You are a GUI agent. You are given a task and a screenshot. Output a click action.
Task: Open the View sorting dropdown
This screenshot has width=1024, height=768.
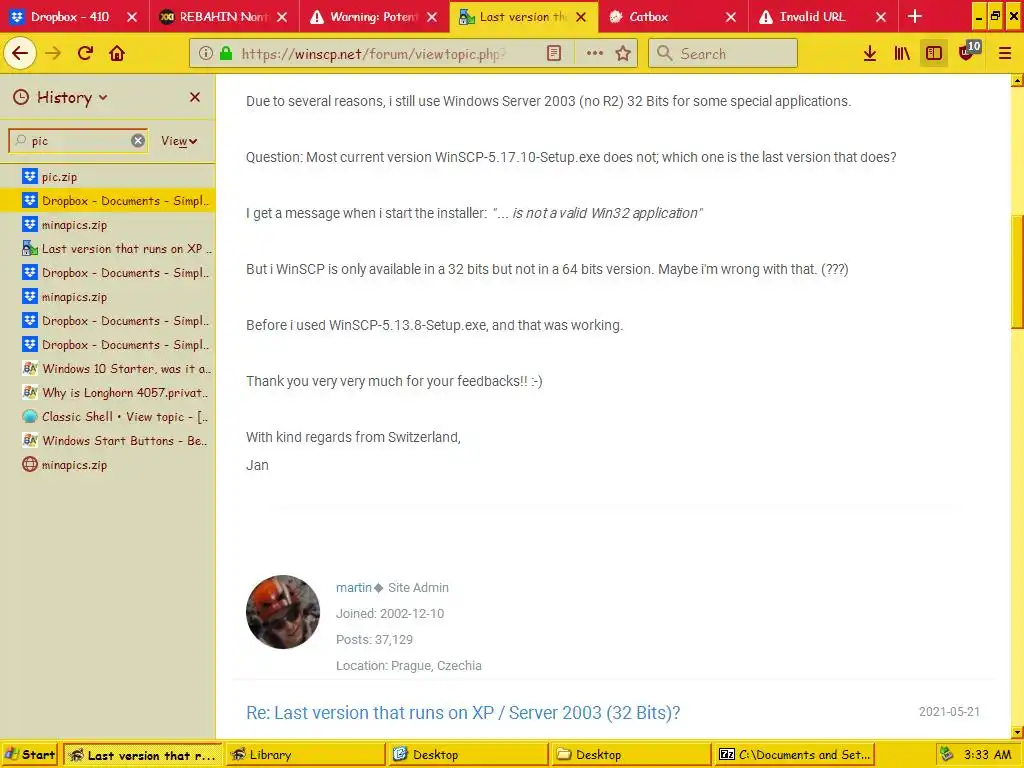pyautogui.click(x=179, y=141)
